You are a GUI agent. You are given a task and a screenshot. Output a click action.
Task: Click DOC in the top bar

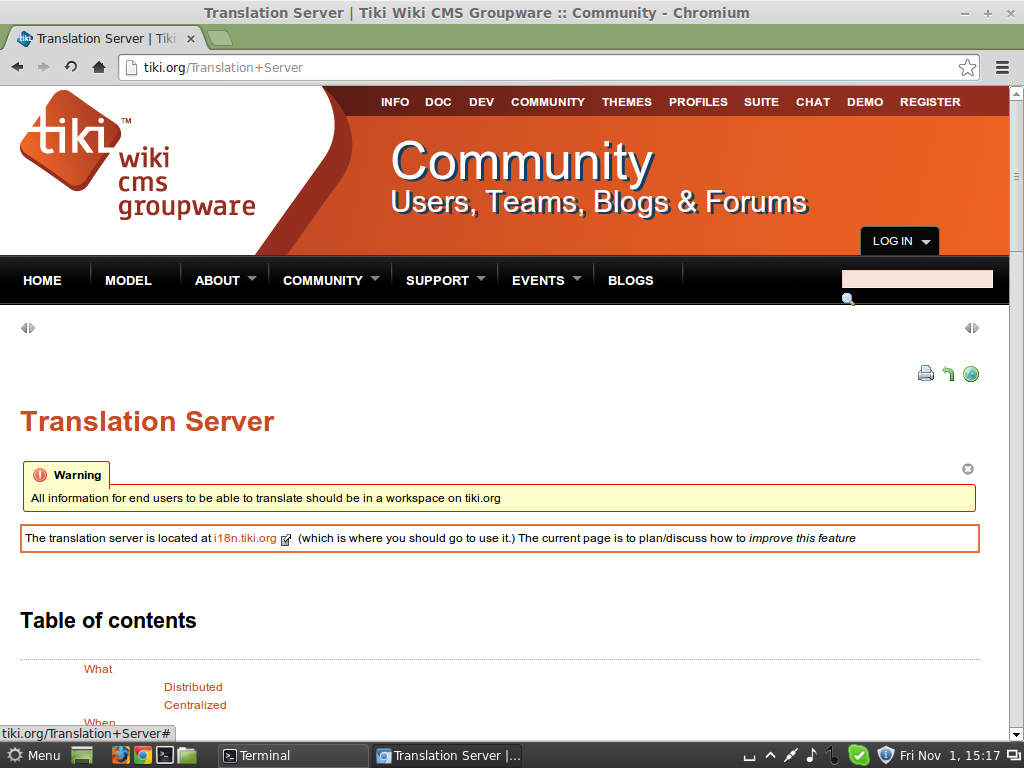[438, 102]
